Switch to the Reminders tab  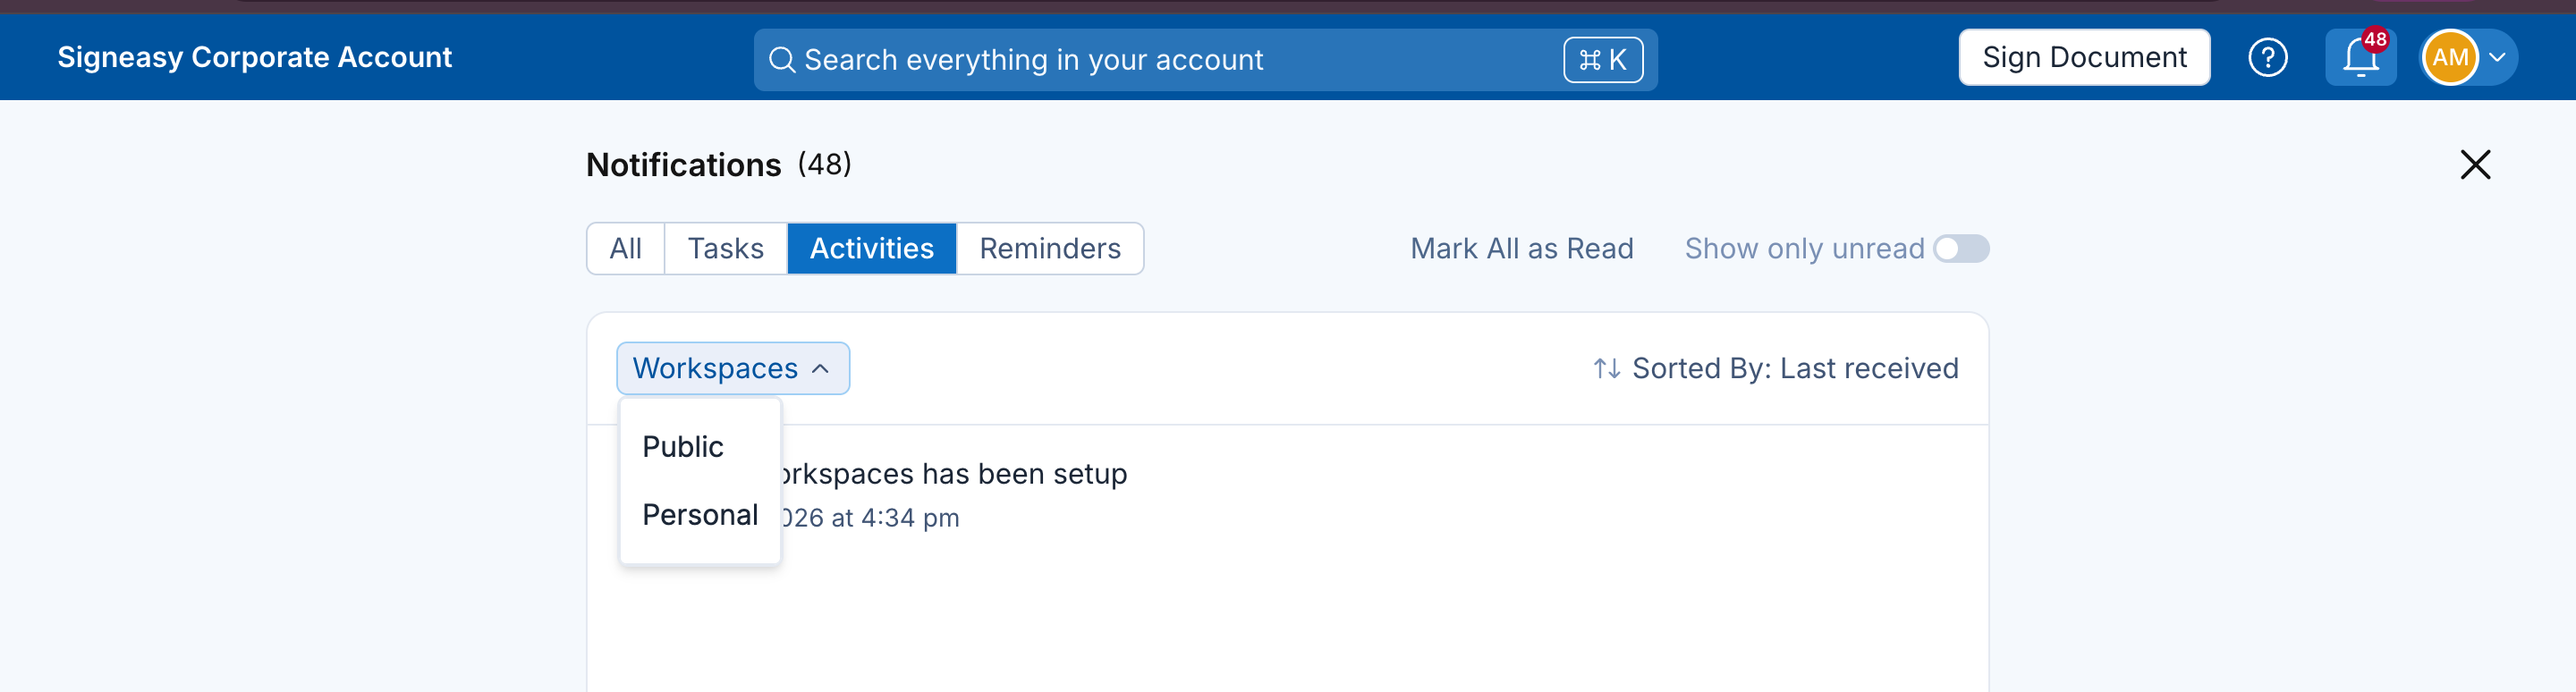click(1049, 249)
